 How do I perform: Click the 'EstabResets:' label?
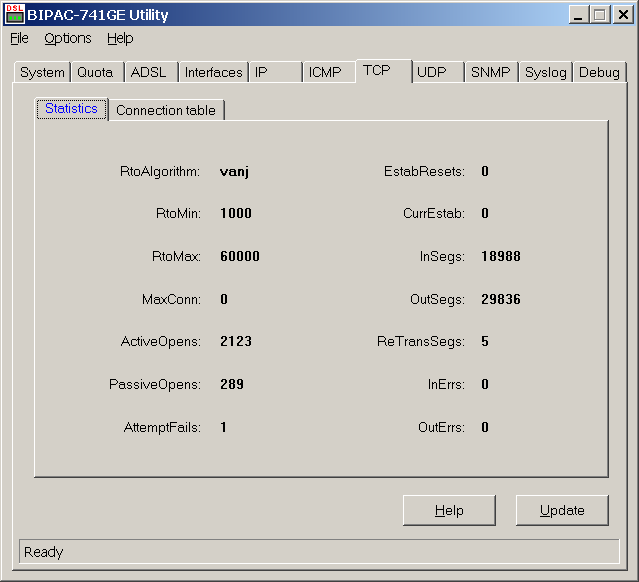(x=424, y=172)
